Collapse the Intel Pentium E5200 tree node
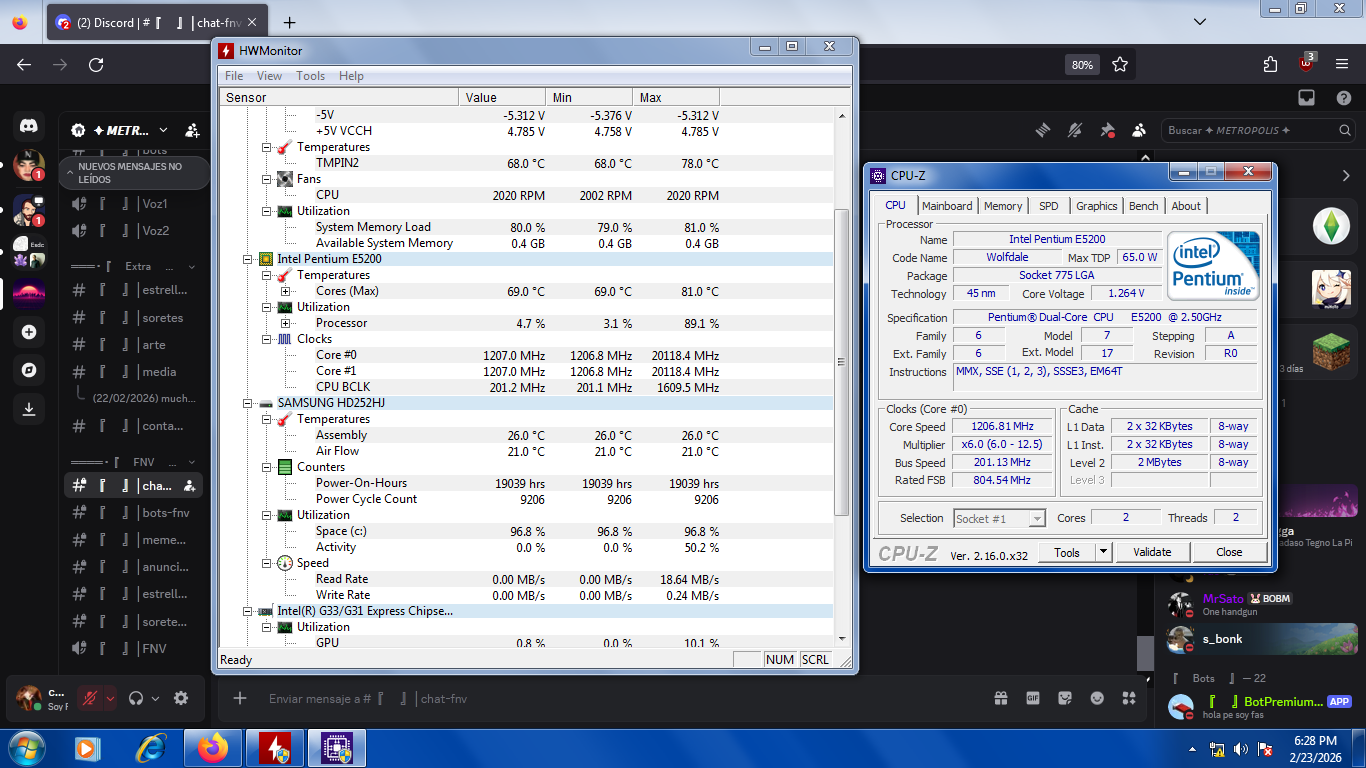This screenshot has width=1366, height=768. pos(249,259)
